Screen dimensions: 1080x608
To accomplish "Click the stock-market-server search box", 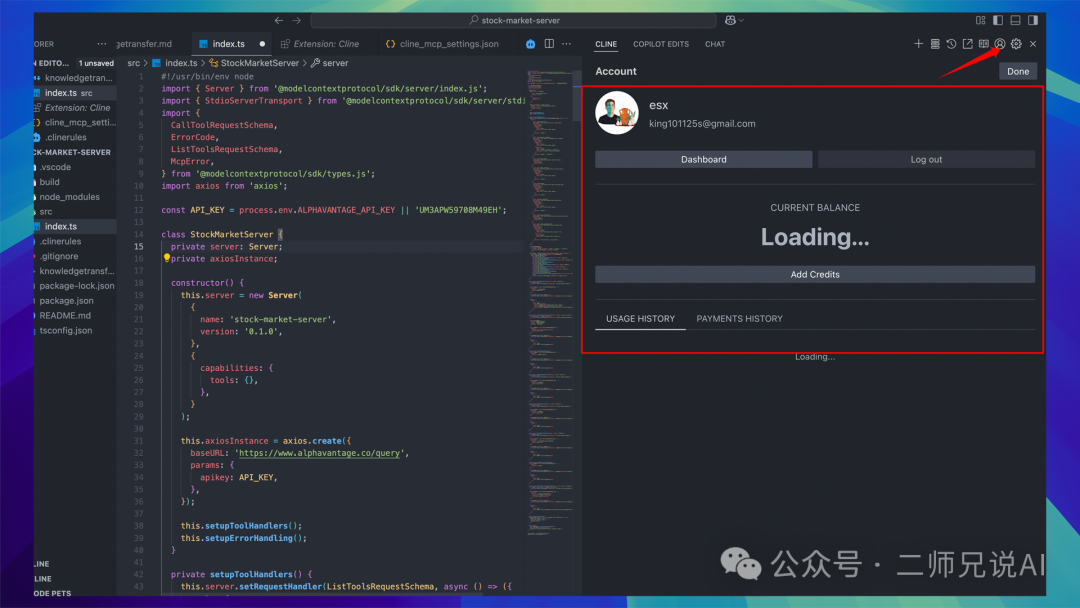I will point(514,20).
